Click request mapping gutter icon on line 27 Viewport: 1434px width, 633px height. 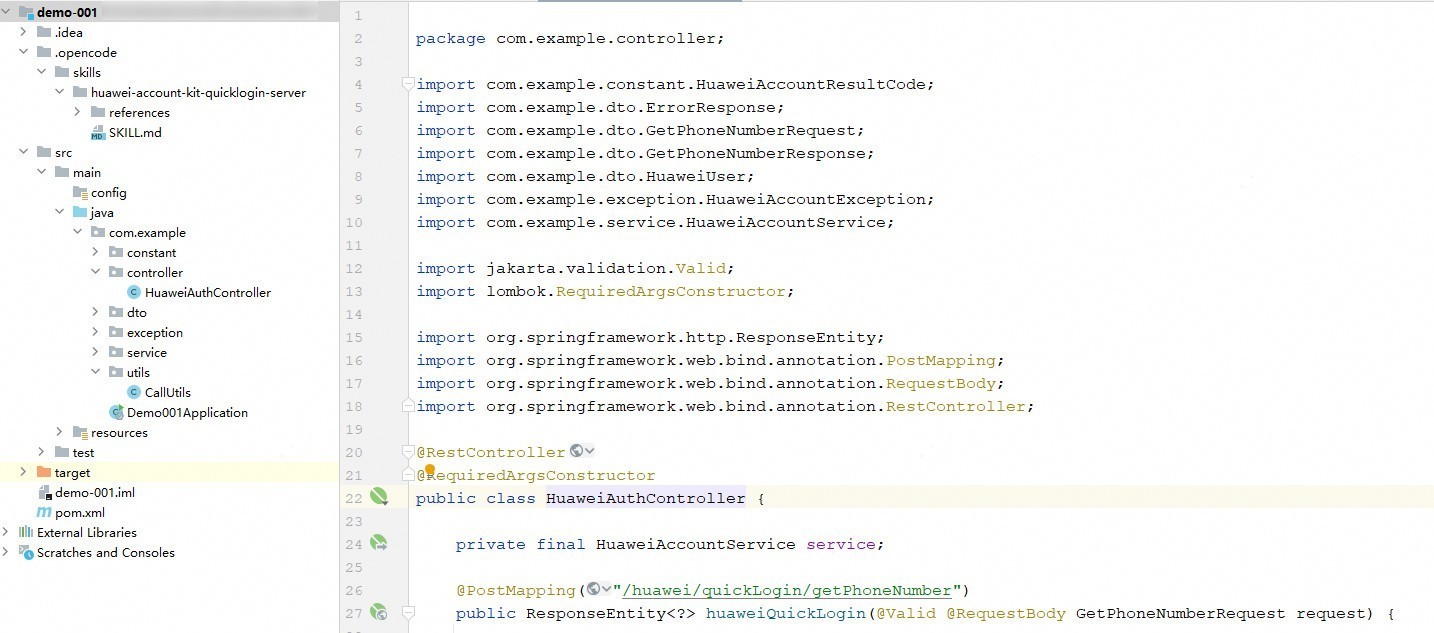[x=379, y=612]
